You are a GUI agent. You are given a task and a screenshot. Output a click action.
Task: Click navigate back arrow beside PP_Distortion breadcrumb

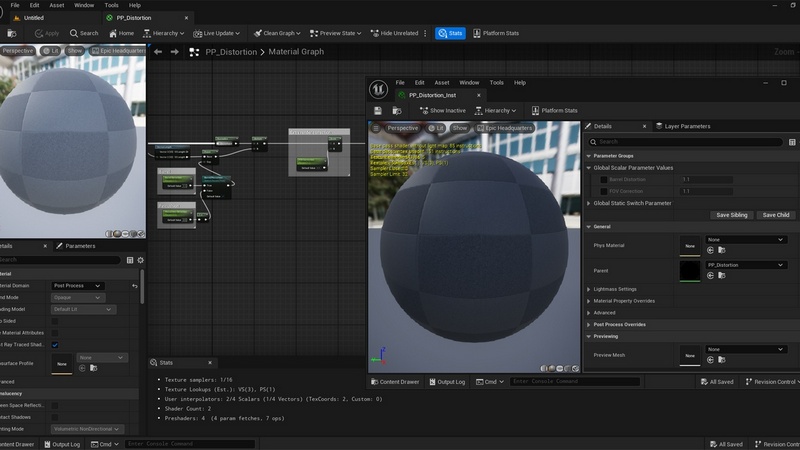158,52
